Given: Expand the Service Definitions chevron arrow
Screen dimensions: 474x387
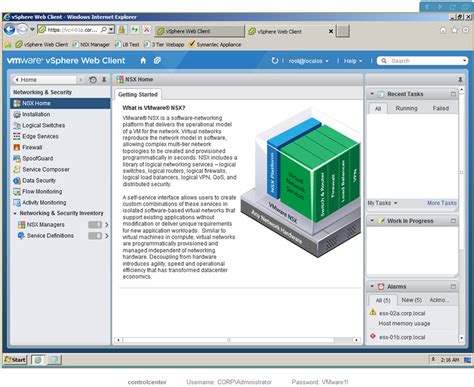Looking at the screenshot, I should (107, 236).
